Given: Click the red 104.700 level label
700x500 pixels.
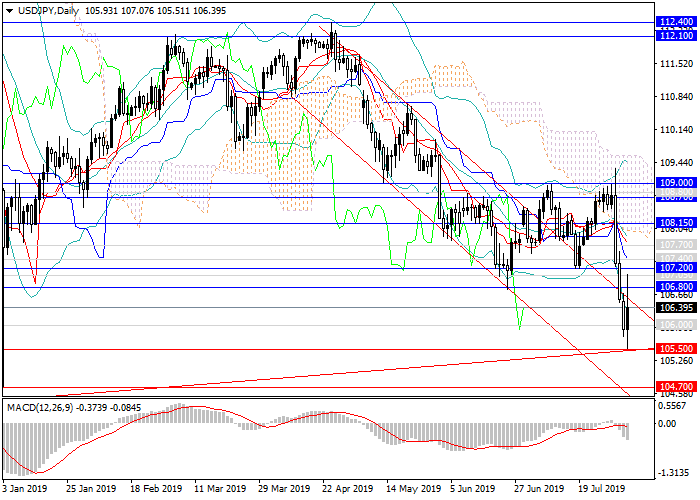Looking at the screenshot, I should point(676,386).
